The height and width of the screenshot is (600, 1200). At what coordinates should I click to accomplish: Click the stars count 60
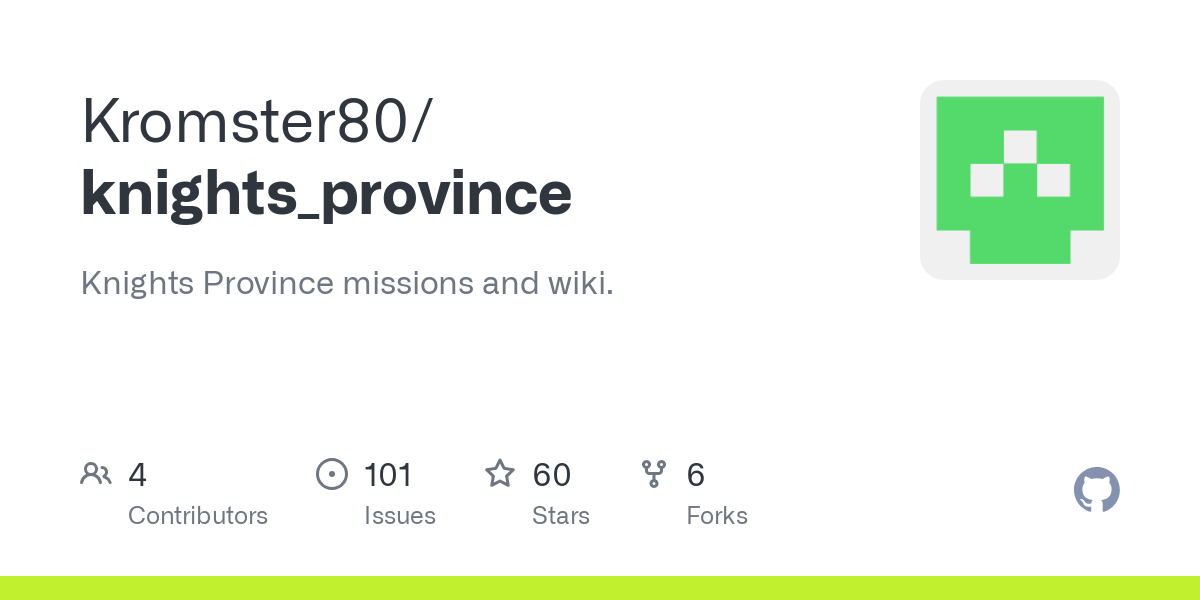pyautogui.click(x=552, y=475)
